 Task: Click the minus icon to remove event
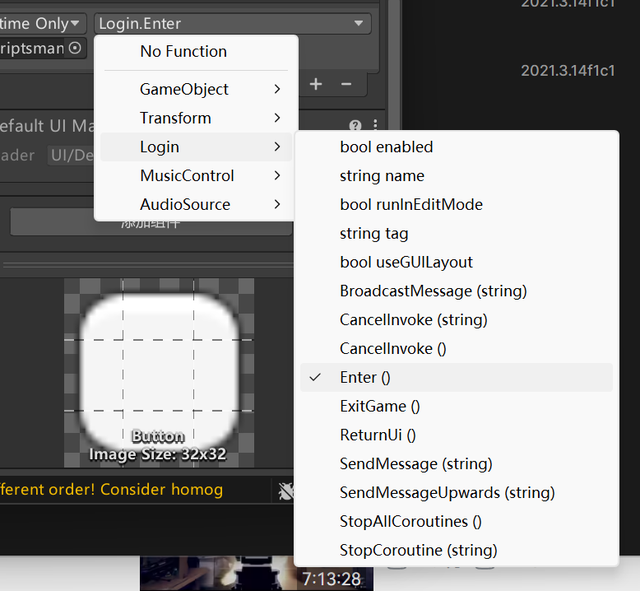pos(346,84)
